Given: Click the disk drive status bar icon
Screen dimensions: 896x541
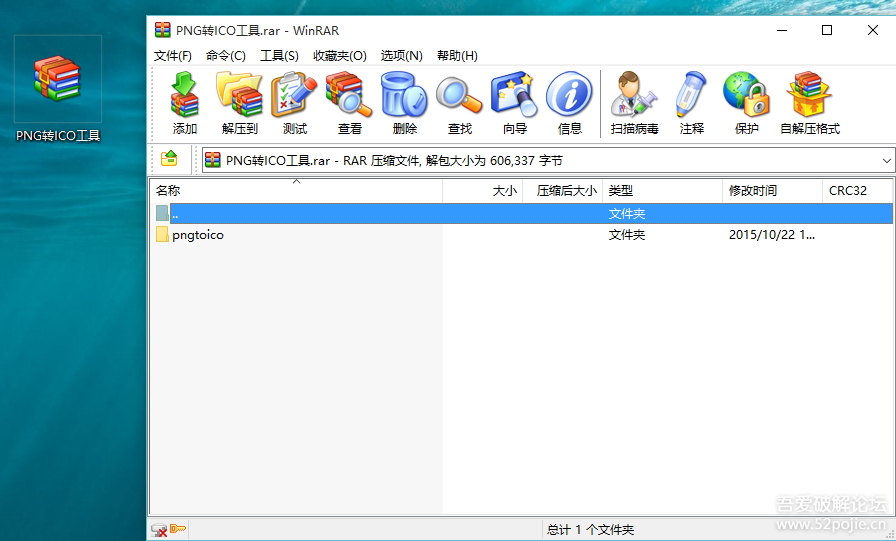Looking at the screenshot, I should 159,530.
